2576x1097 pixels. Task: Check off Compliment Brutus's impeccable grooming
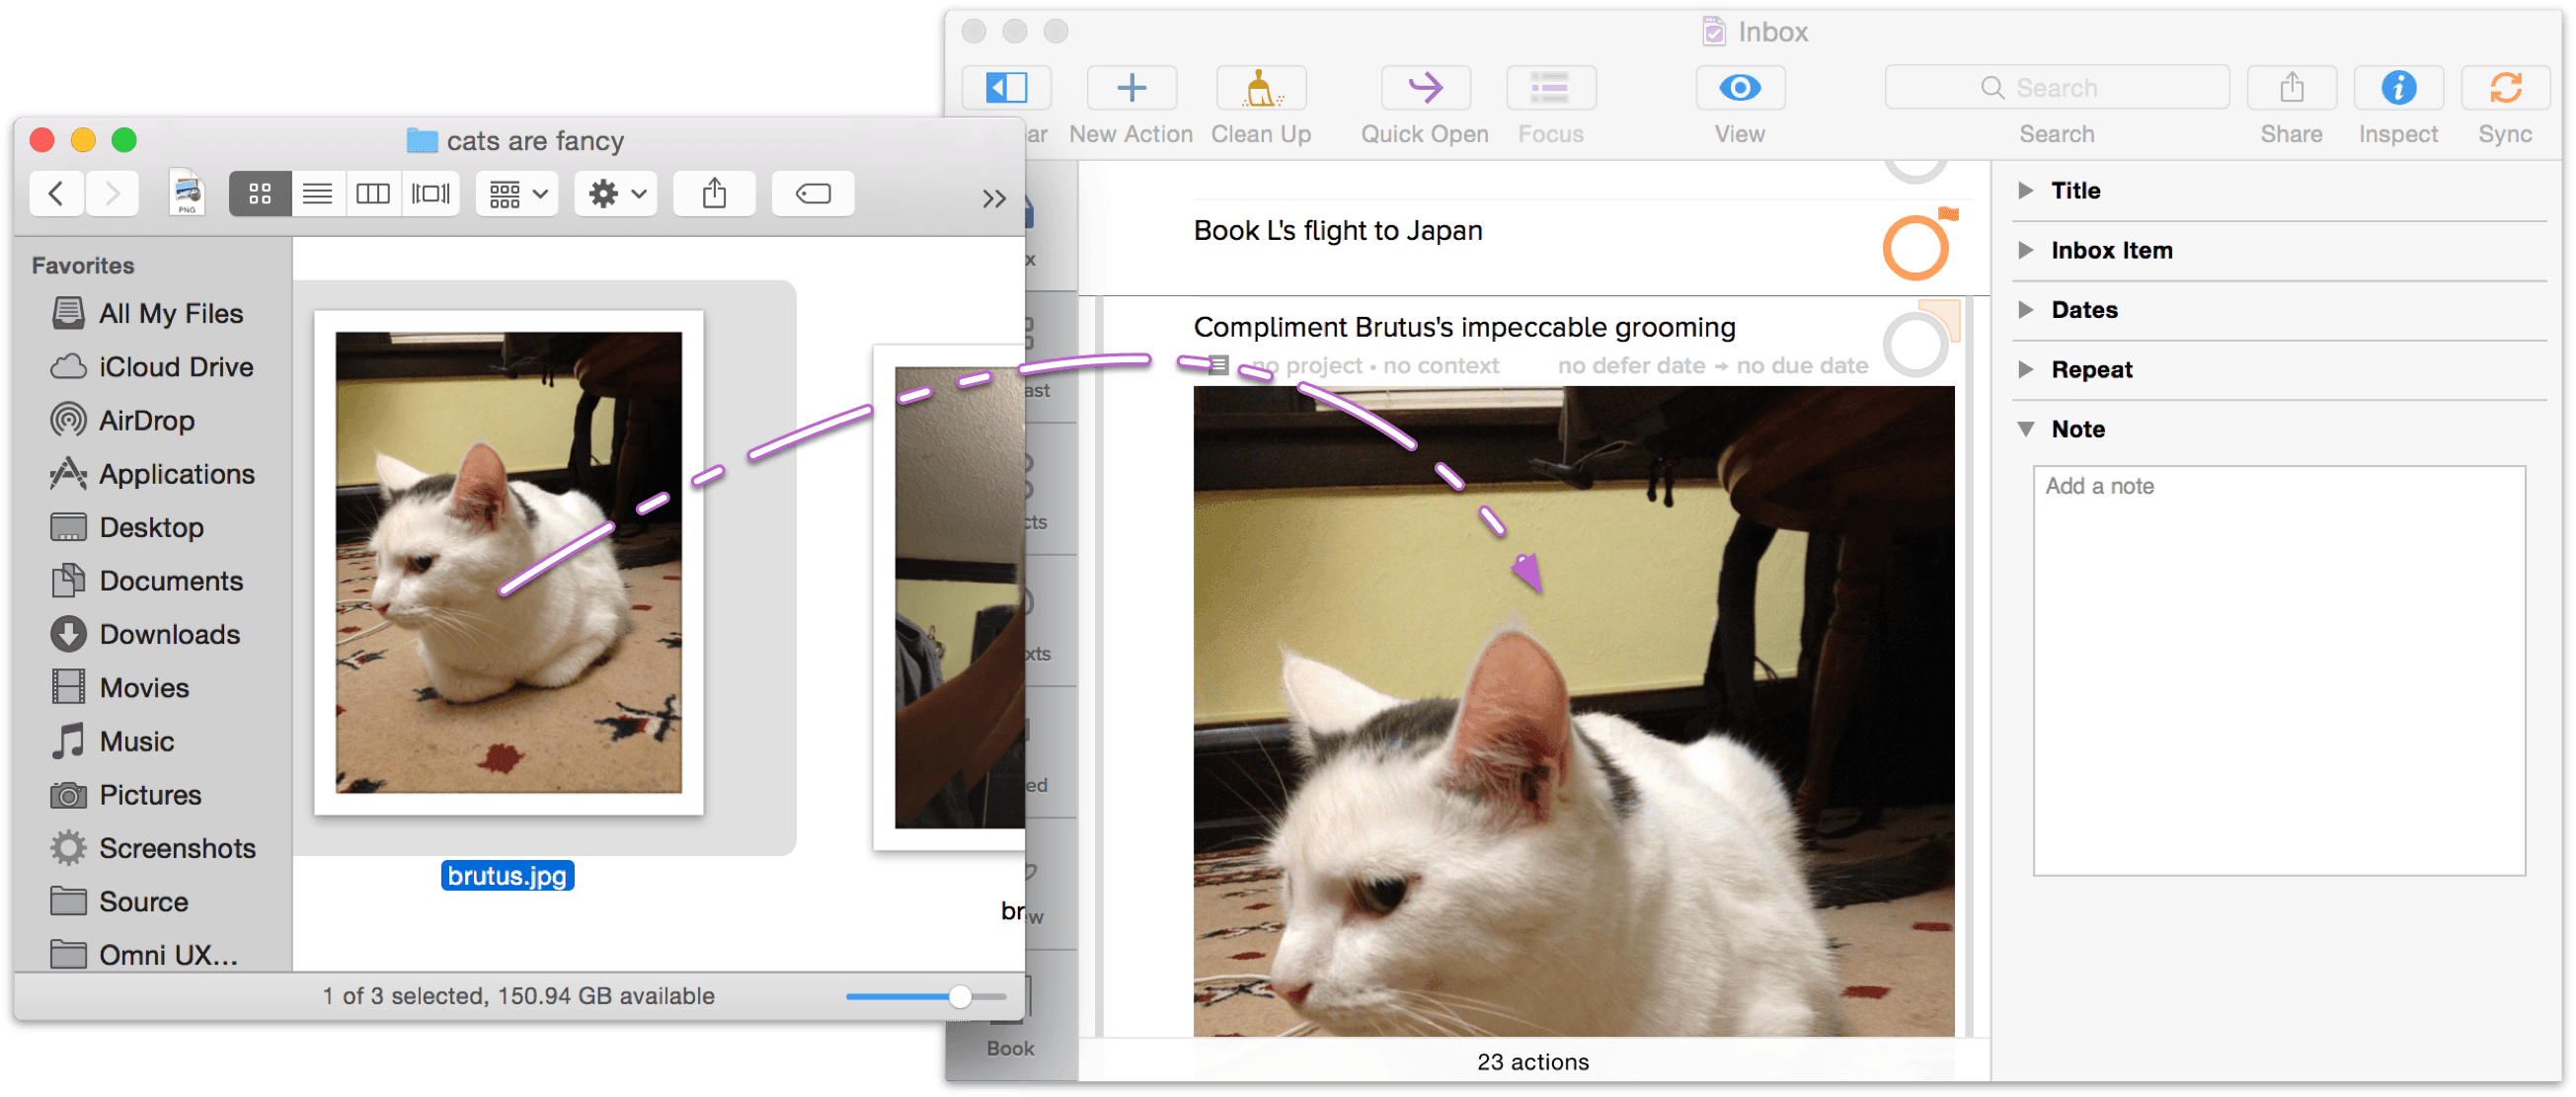[x=1914, y=345]
